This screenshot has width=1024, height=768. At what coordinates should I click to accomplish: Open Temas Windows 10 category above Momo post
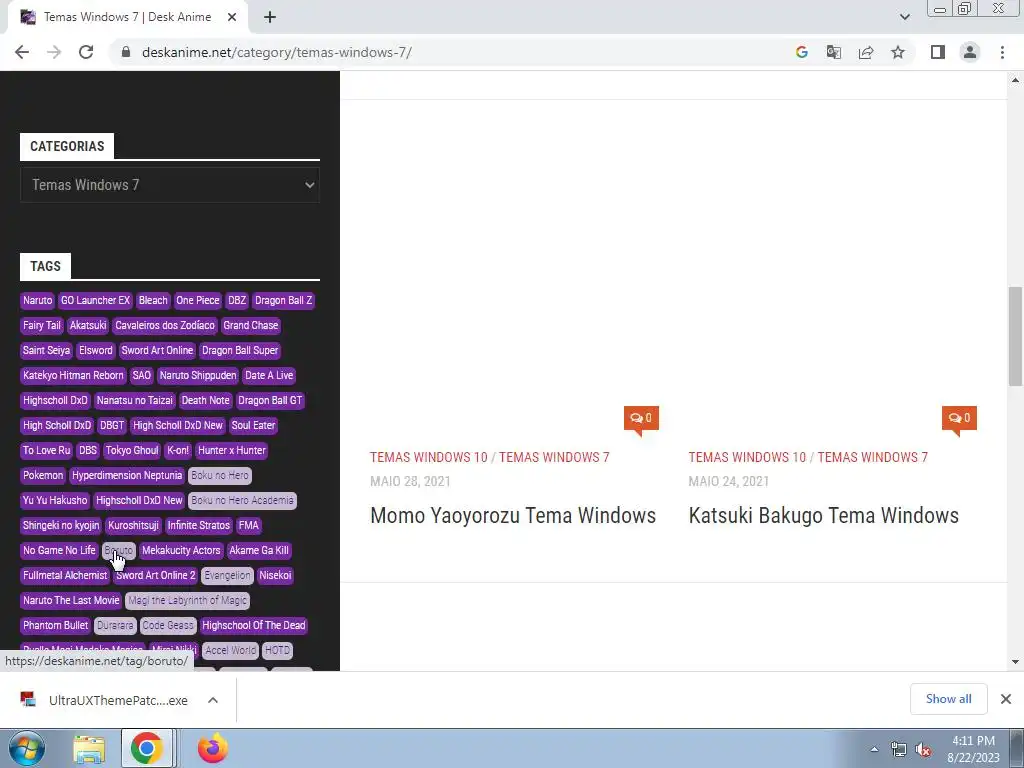tap(428, 457)
